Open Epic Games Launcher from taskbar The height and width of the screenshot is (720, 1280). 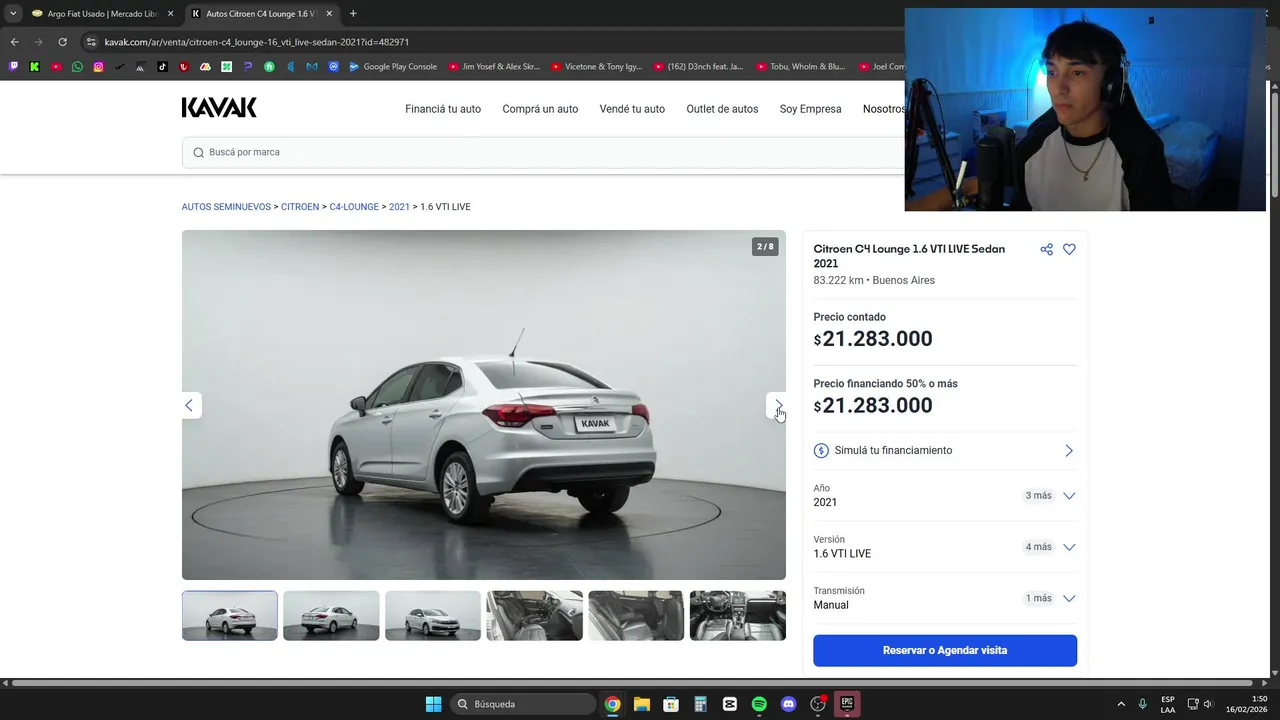pyautogui.click(x=847, y=704)
